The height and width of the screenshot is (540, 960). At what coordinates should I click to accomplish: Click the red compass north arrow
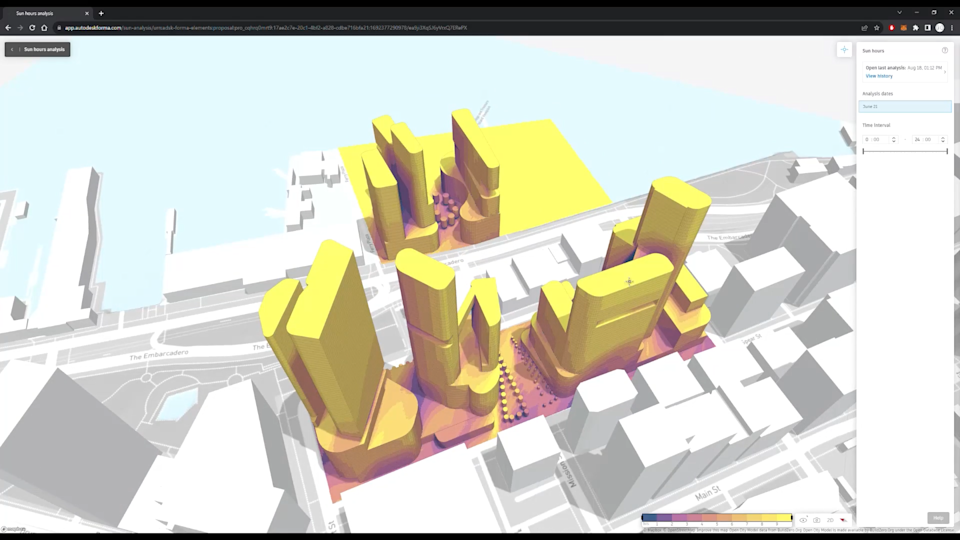click(x=843, y=520)
